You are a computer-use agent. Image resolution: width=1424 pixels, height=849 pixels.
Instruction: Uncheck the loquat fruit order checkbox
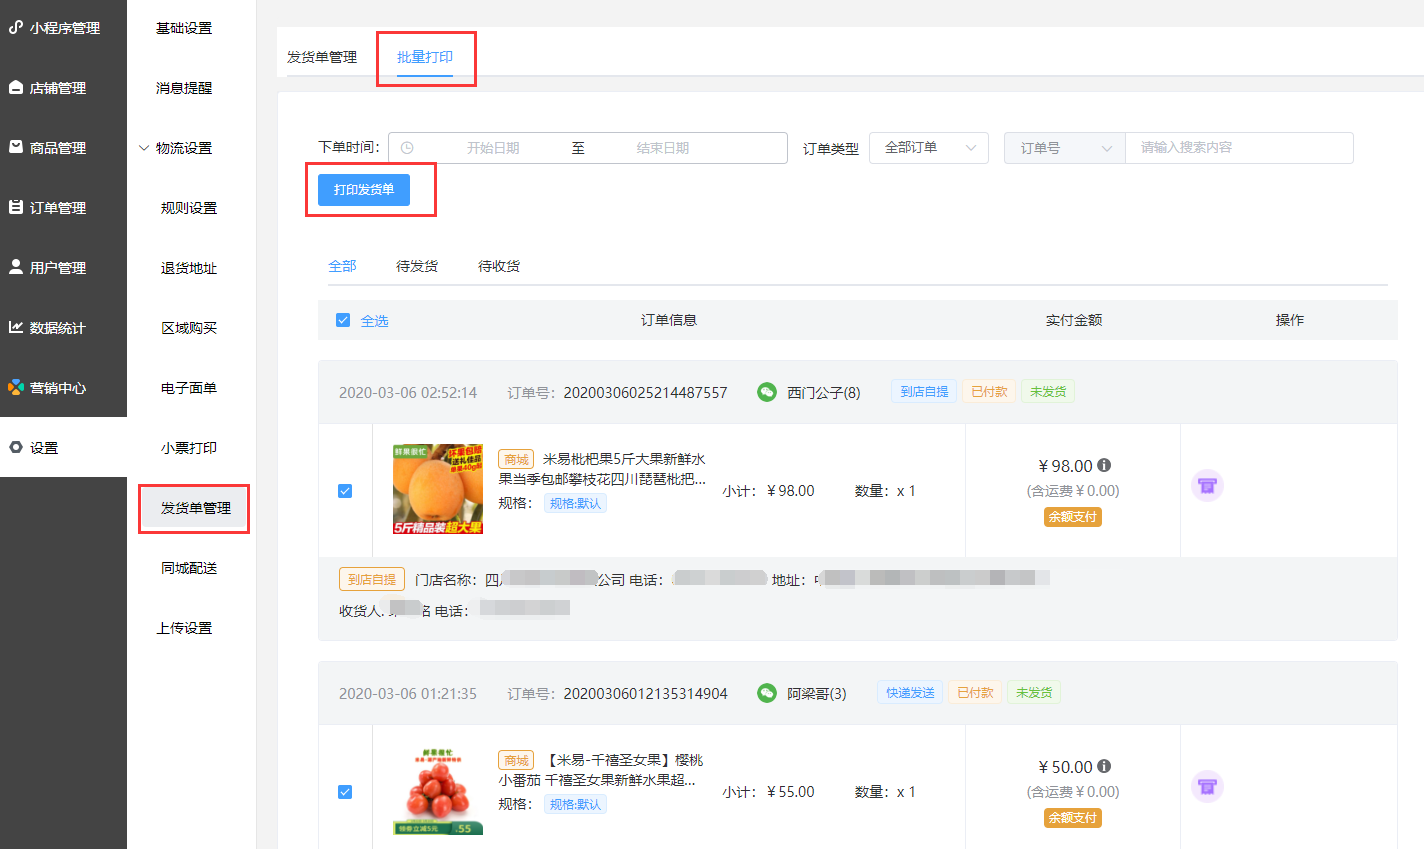point(345,491)
